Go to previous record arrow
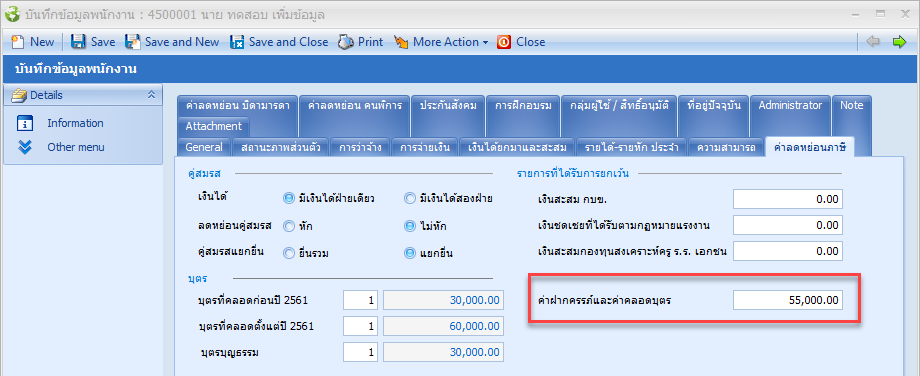920x376 pixels. 873,42
